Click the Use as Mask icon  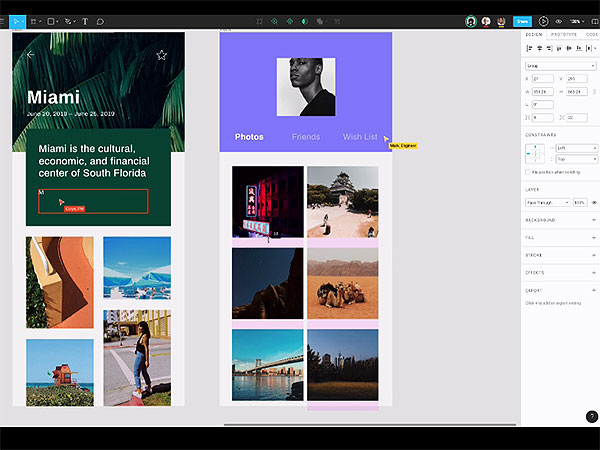305,21
